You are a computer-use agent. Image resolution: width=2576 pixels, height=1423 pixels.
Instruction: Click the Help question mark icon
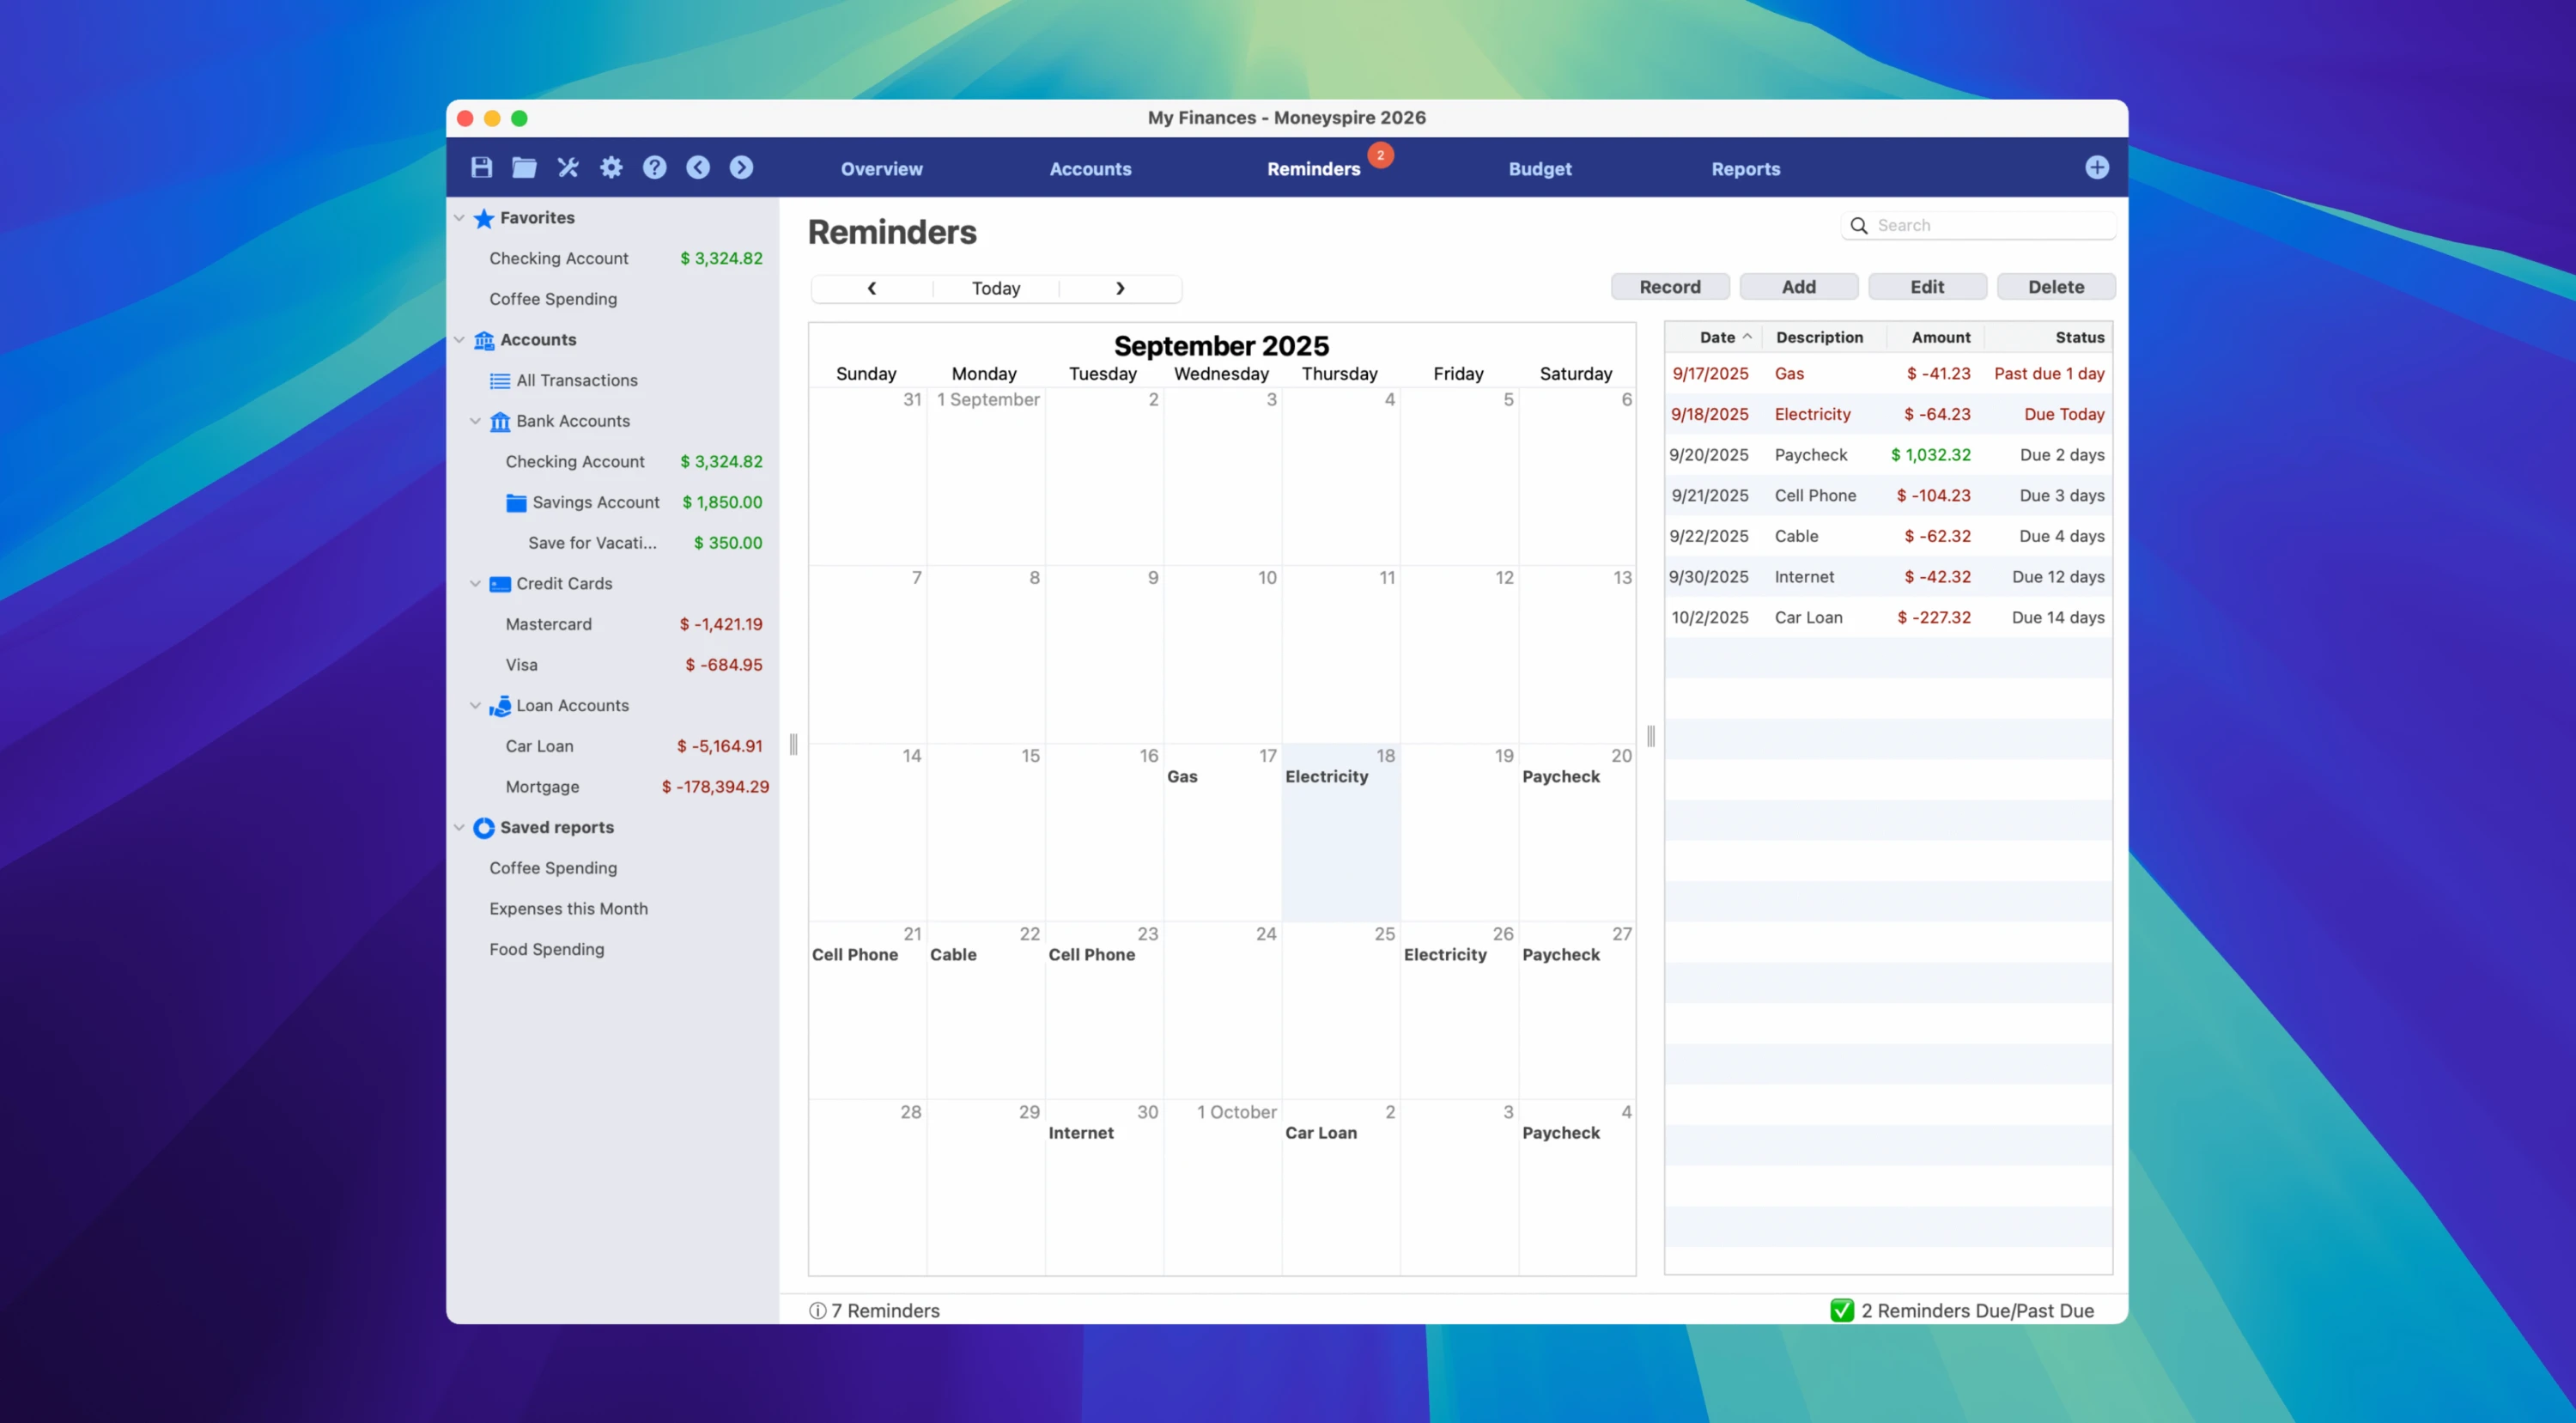(x=654, y=167)
